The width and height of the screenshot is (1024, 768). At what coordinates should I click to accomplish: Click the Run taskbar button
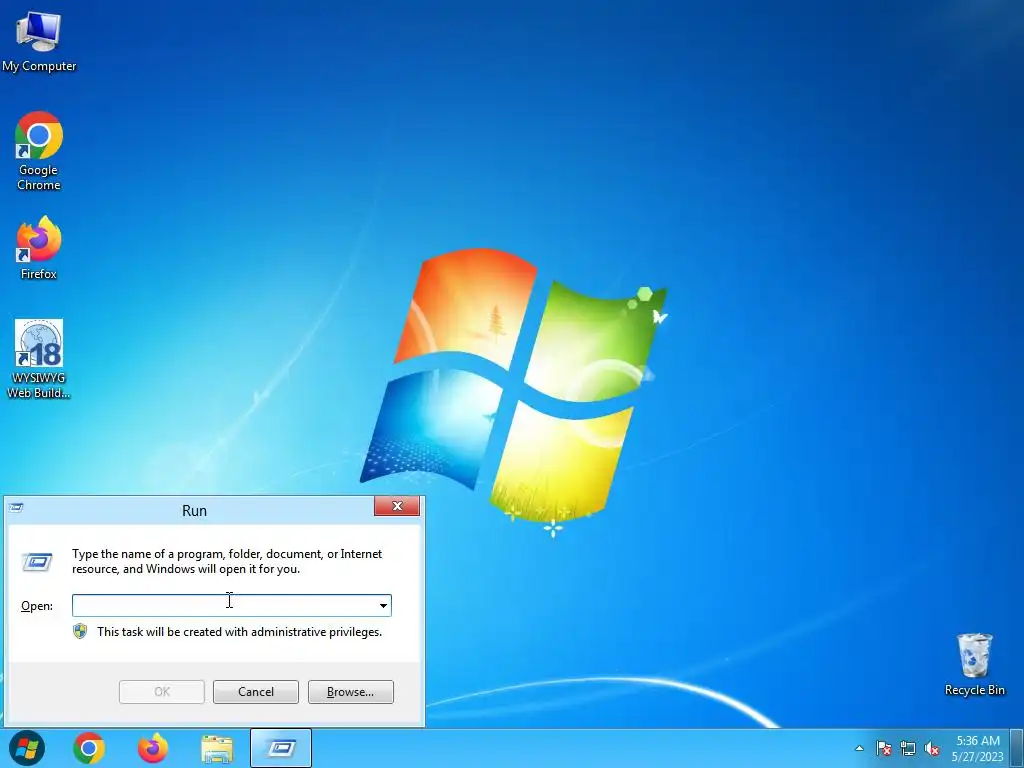coord(281,748)
